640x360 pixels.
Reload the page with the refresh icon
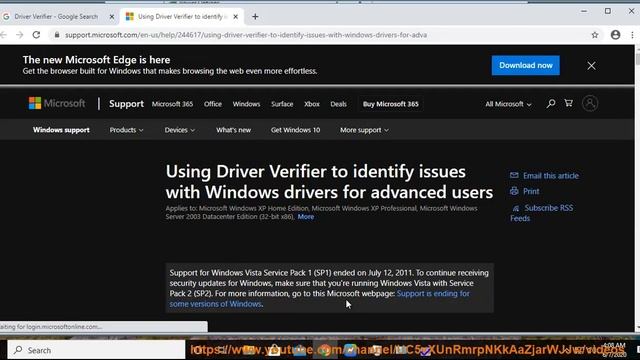coord(36,35)
